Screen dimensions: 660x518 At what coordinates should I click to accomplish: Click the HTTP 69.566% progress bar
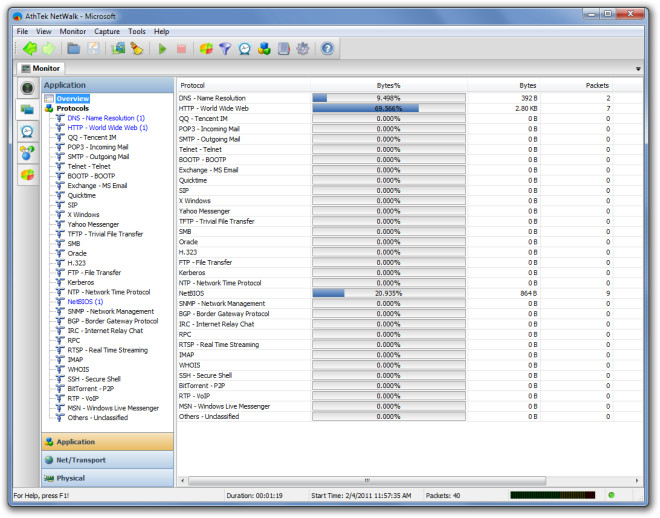coord(389,109)
